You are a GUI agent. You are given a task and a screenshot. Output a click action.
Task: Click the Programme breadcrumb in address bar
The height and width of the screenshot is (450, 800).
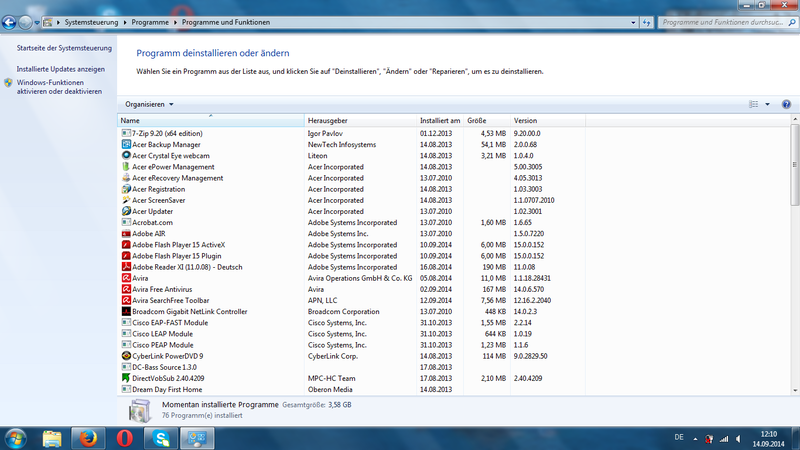tap(147, 21)
